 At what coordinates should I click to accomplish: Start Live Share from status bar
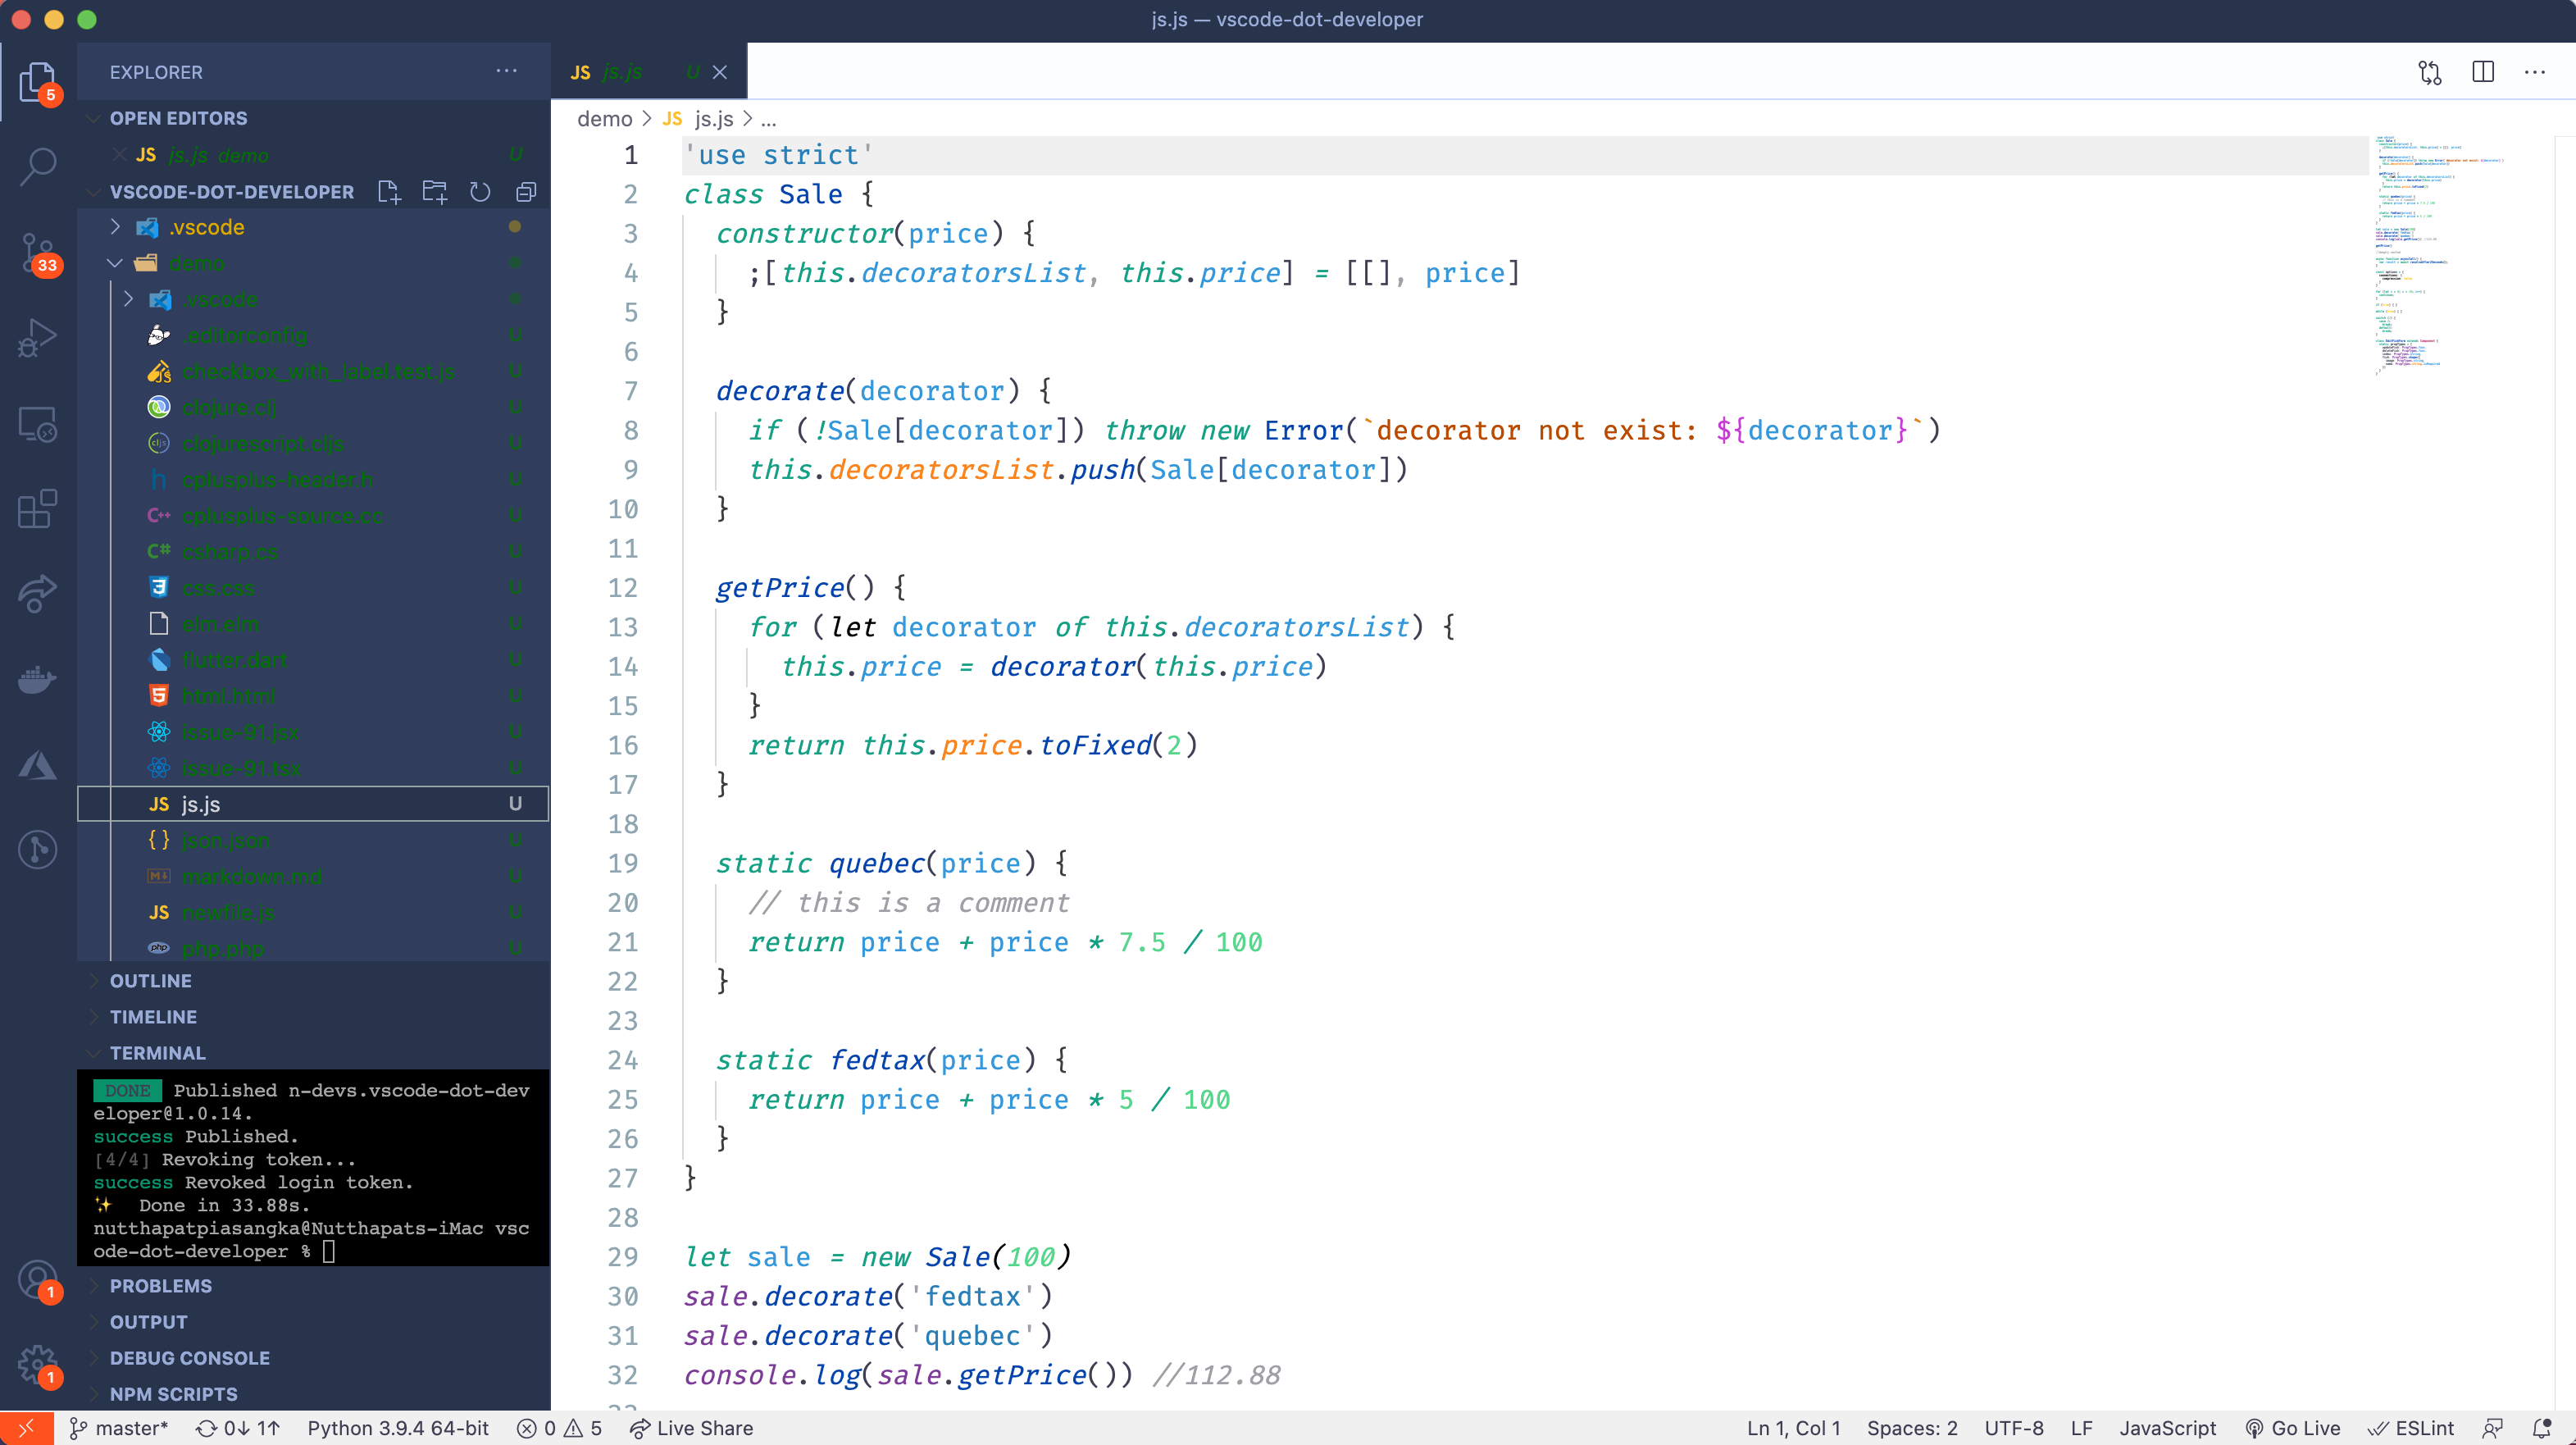[692, 1428]
